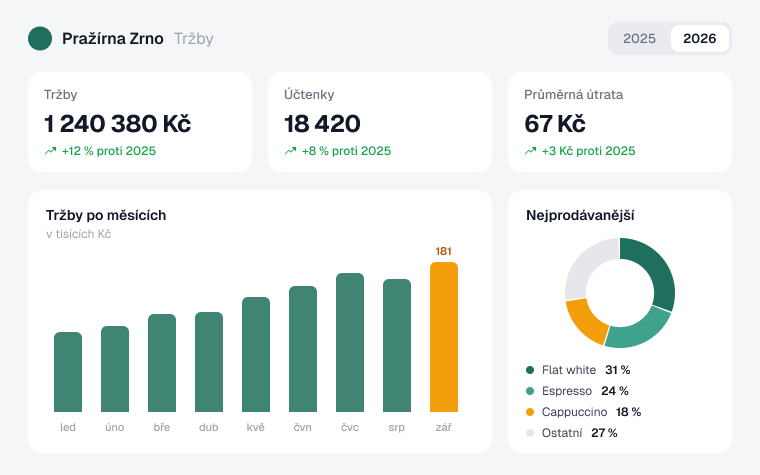The image size is (760, 475).
Task: Click the 24 % legend value
Action: [615, 391]
